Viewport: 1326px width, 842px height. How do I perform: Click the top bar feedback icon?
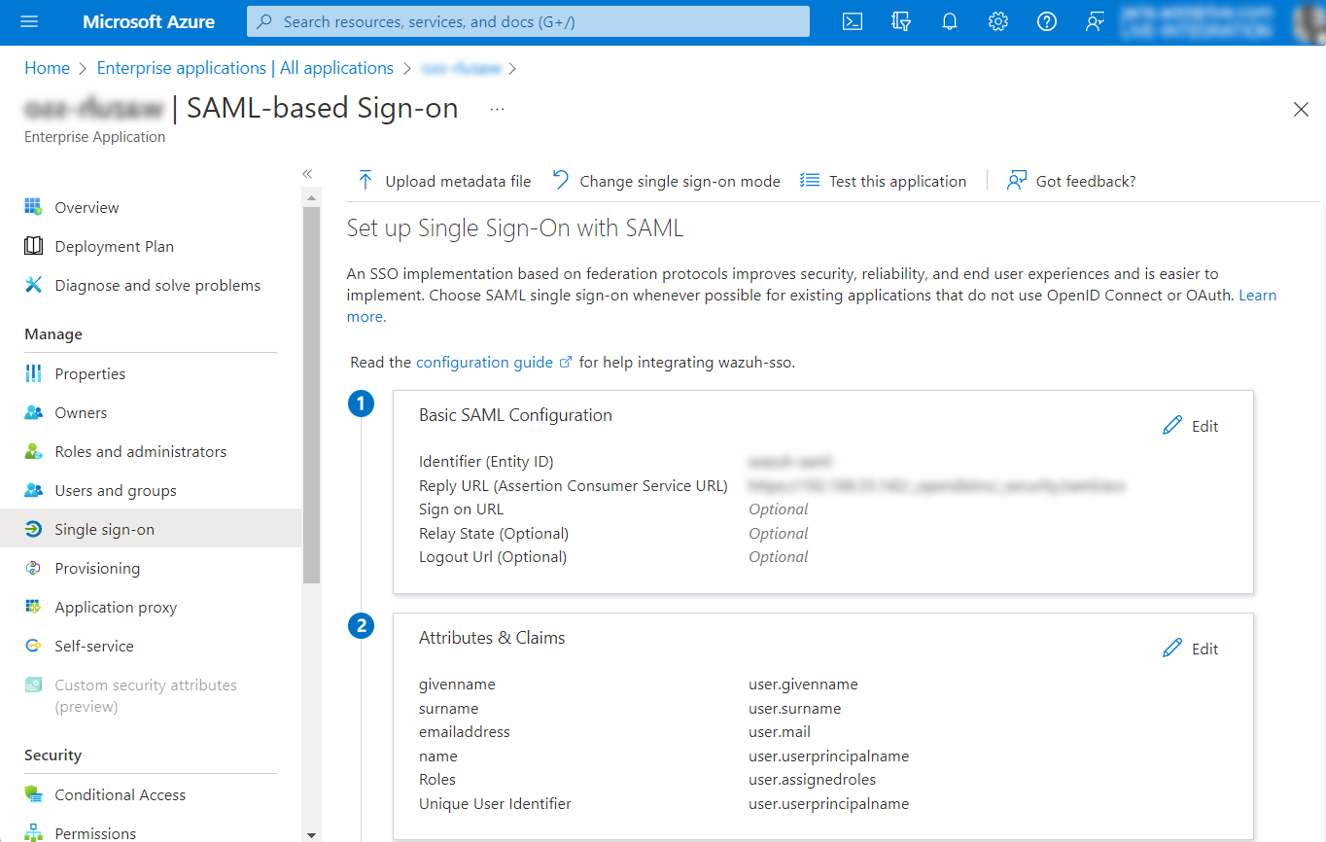tap(1095, 21)
